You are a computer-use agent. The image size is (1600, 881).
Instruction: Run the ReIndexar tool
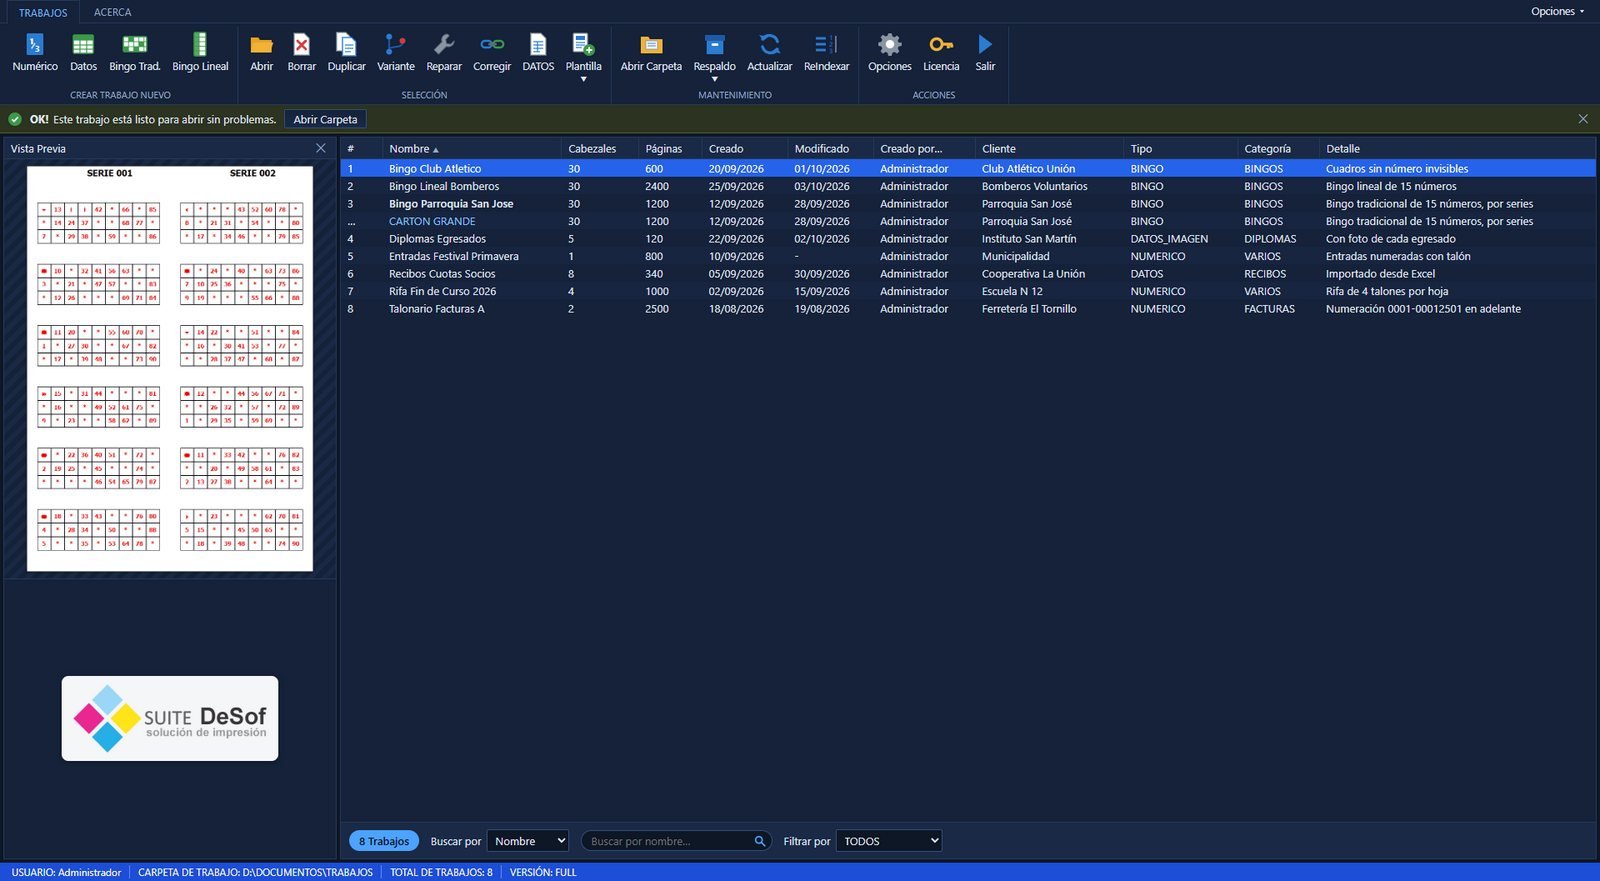(x=826, y=52)
